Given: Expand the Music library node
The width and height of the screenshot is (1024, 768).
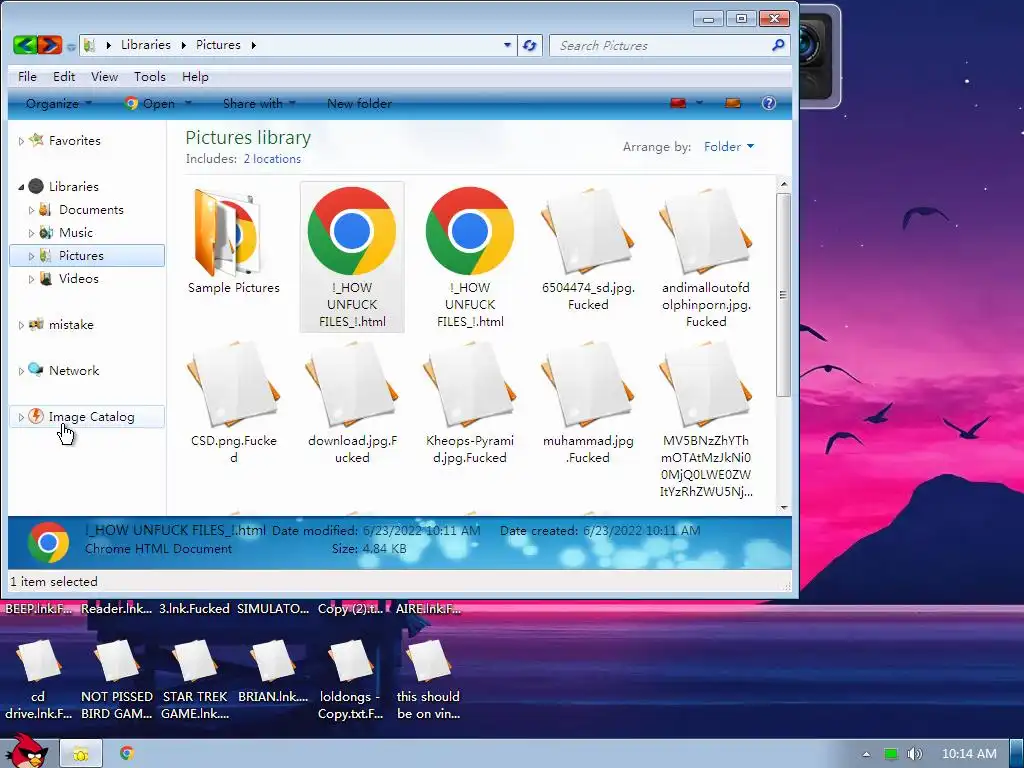Looking at the screenshot, I should (31, 233).
